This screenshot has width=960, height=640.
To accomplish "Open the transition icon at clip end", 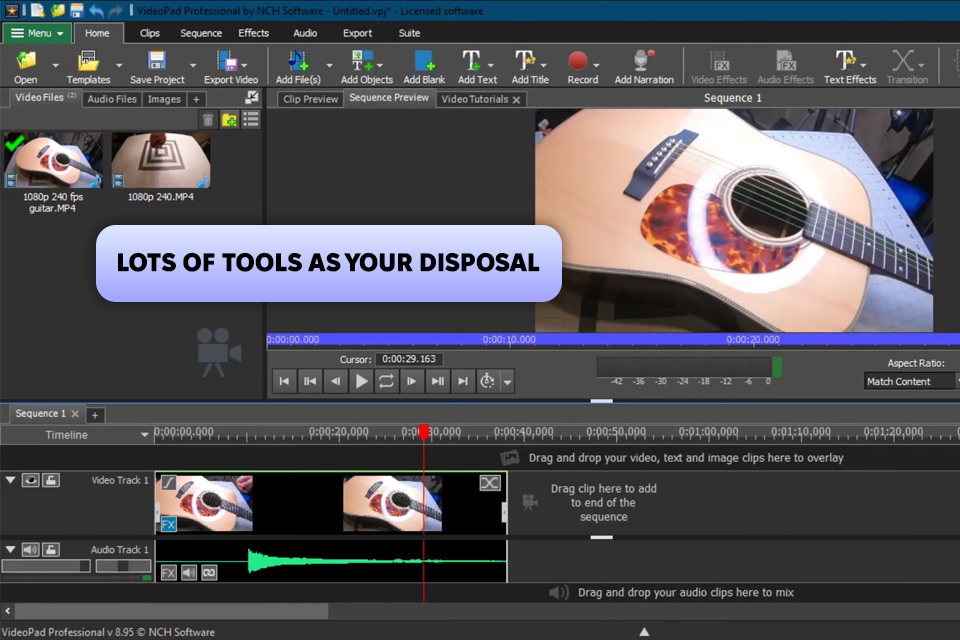I will coord(490,483).
